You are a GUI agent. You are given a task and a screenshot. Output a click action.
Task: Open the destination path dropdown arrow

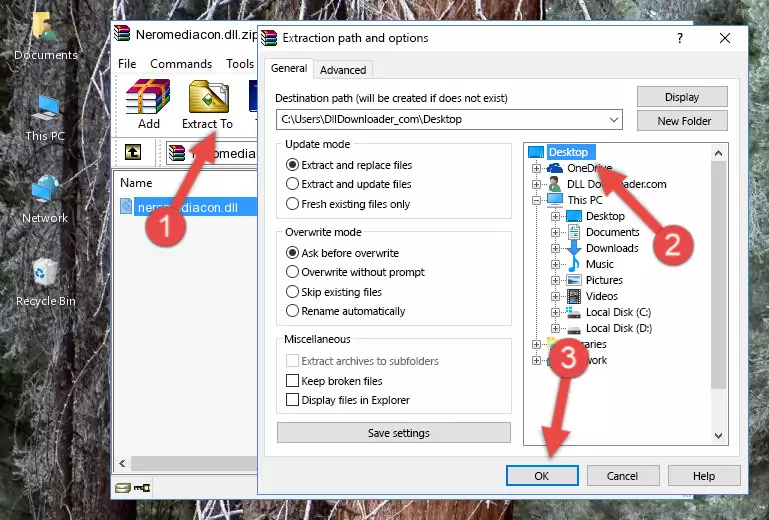click(x=614, y=119)
